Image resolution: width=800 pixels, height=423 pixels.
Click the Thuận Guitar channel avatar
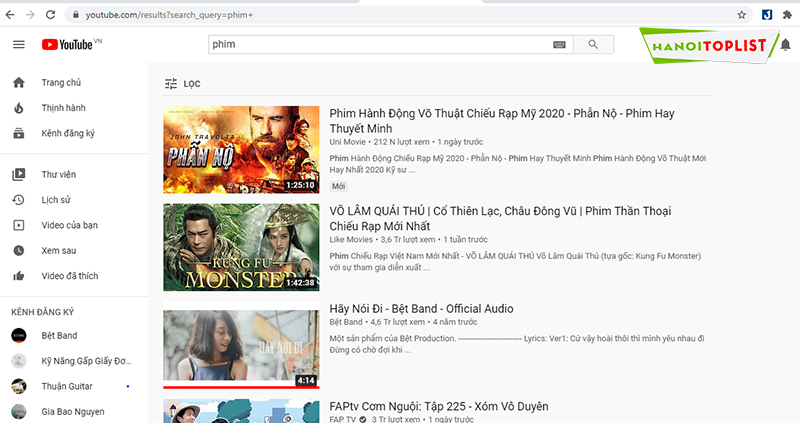pos(19,386)
